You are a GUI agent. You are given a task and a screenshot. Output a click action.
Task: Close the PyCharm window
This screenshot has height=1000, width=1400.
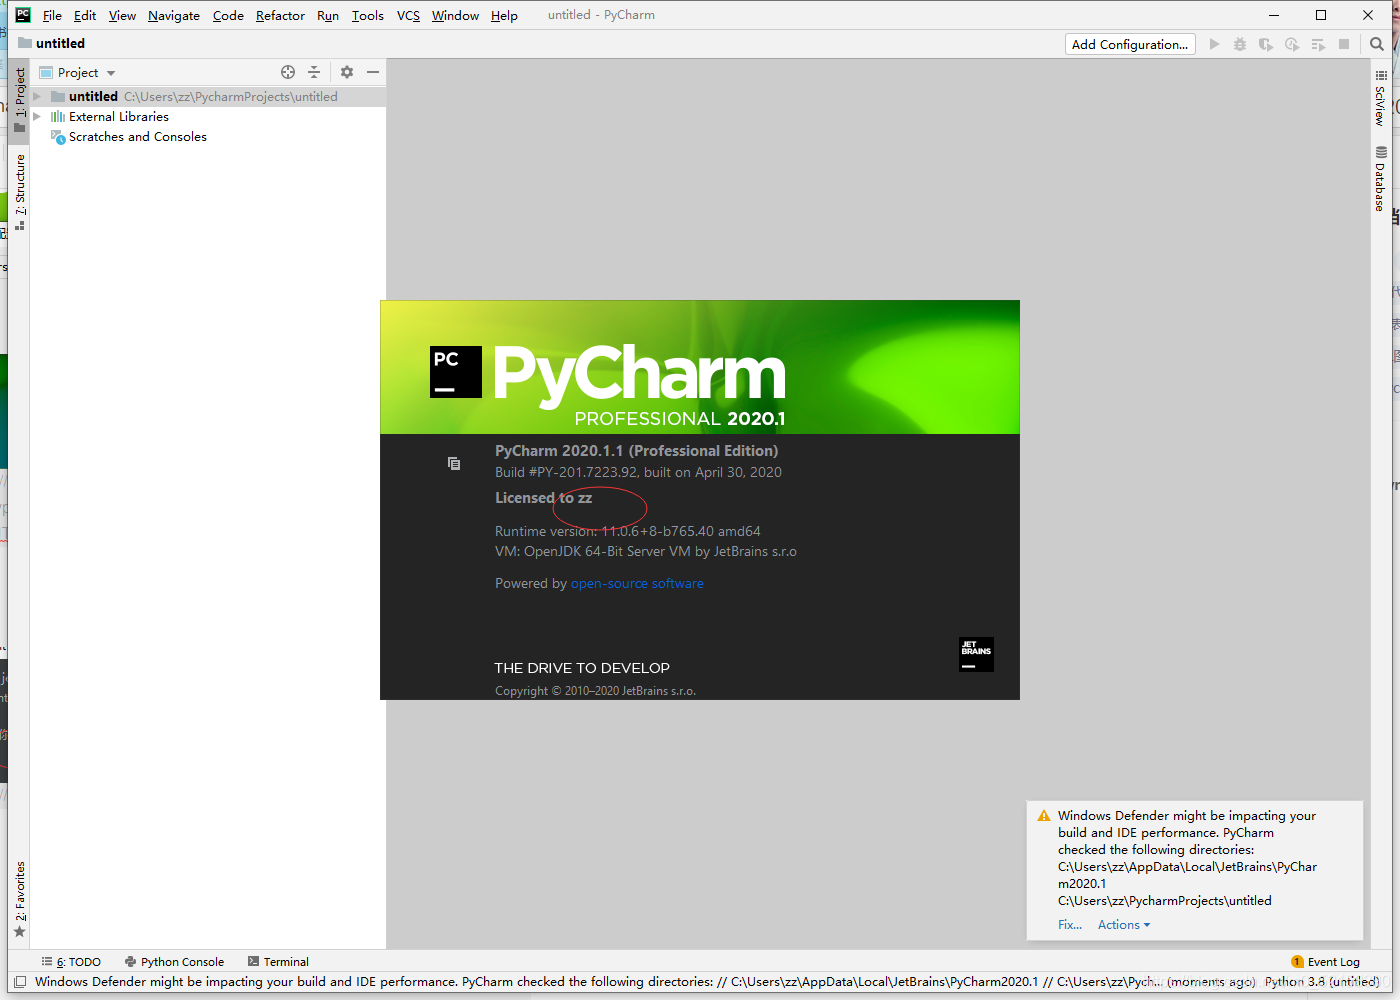[1368, 15]
